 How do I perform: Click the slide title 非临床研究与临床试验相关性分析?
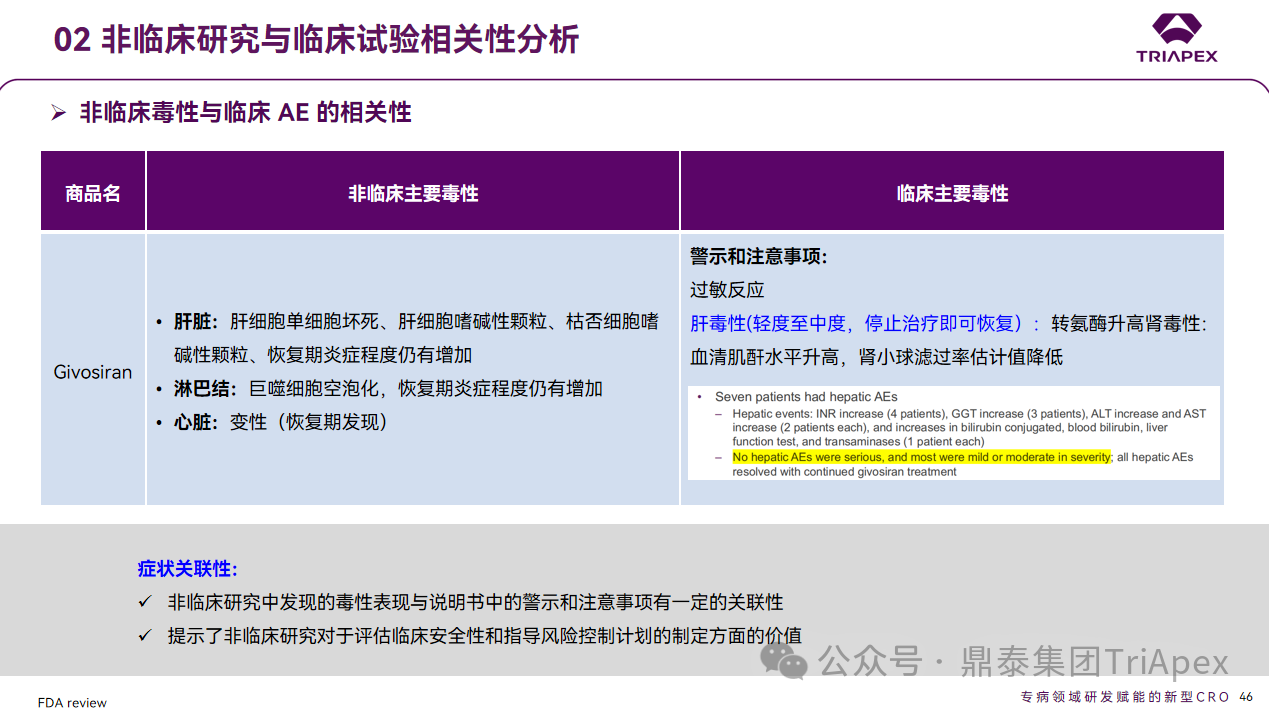[x=316, y=40]
